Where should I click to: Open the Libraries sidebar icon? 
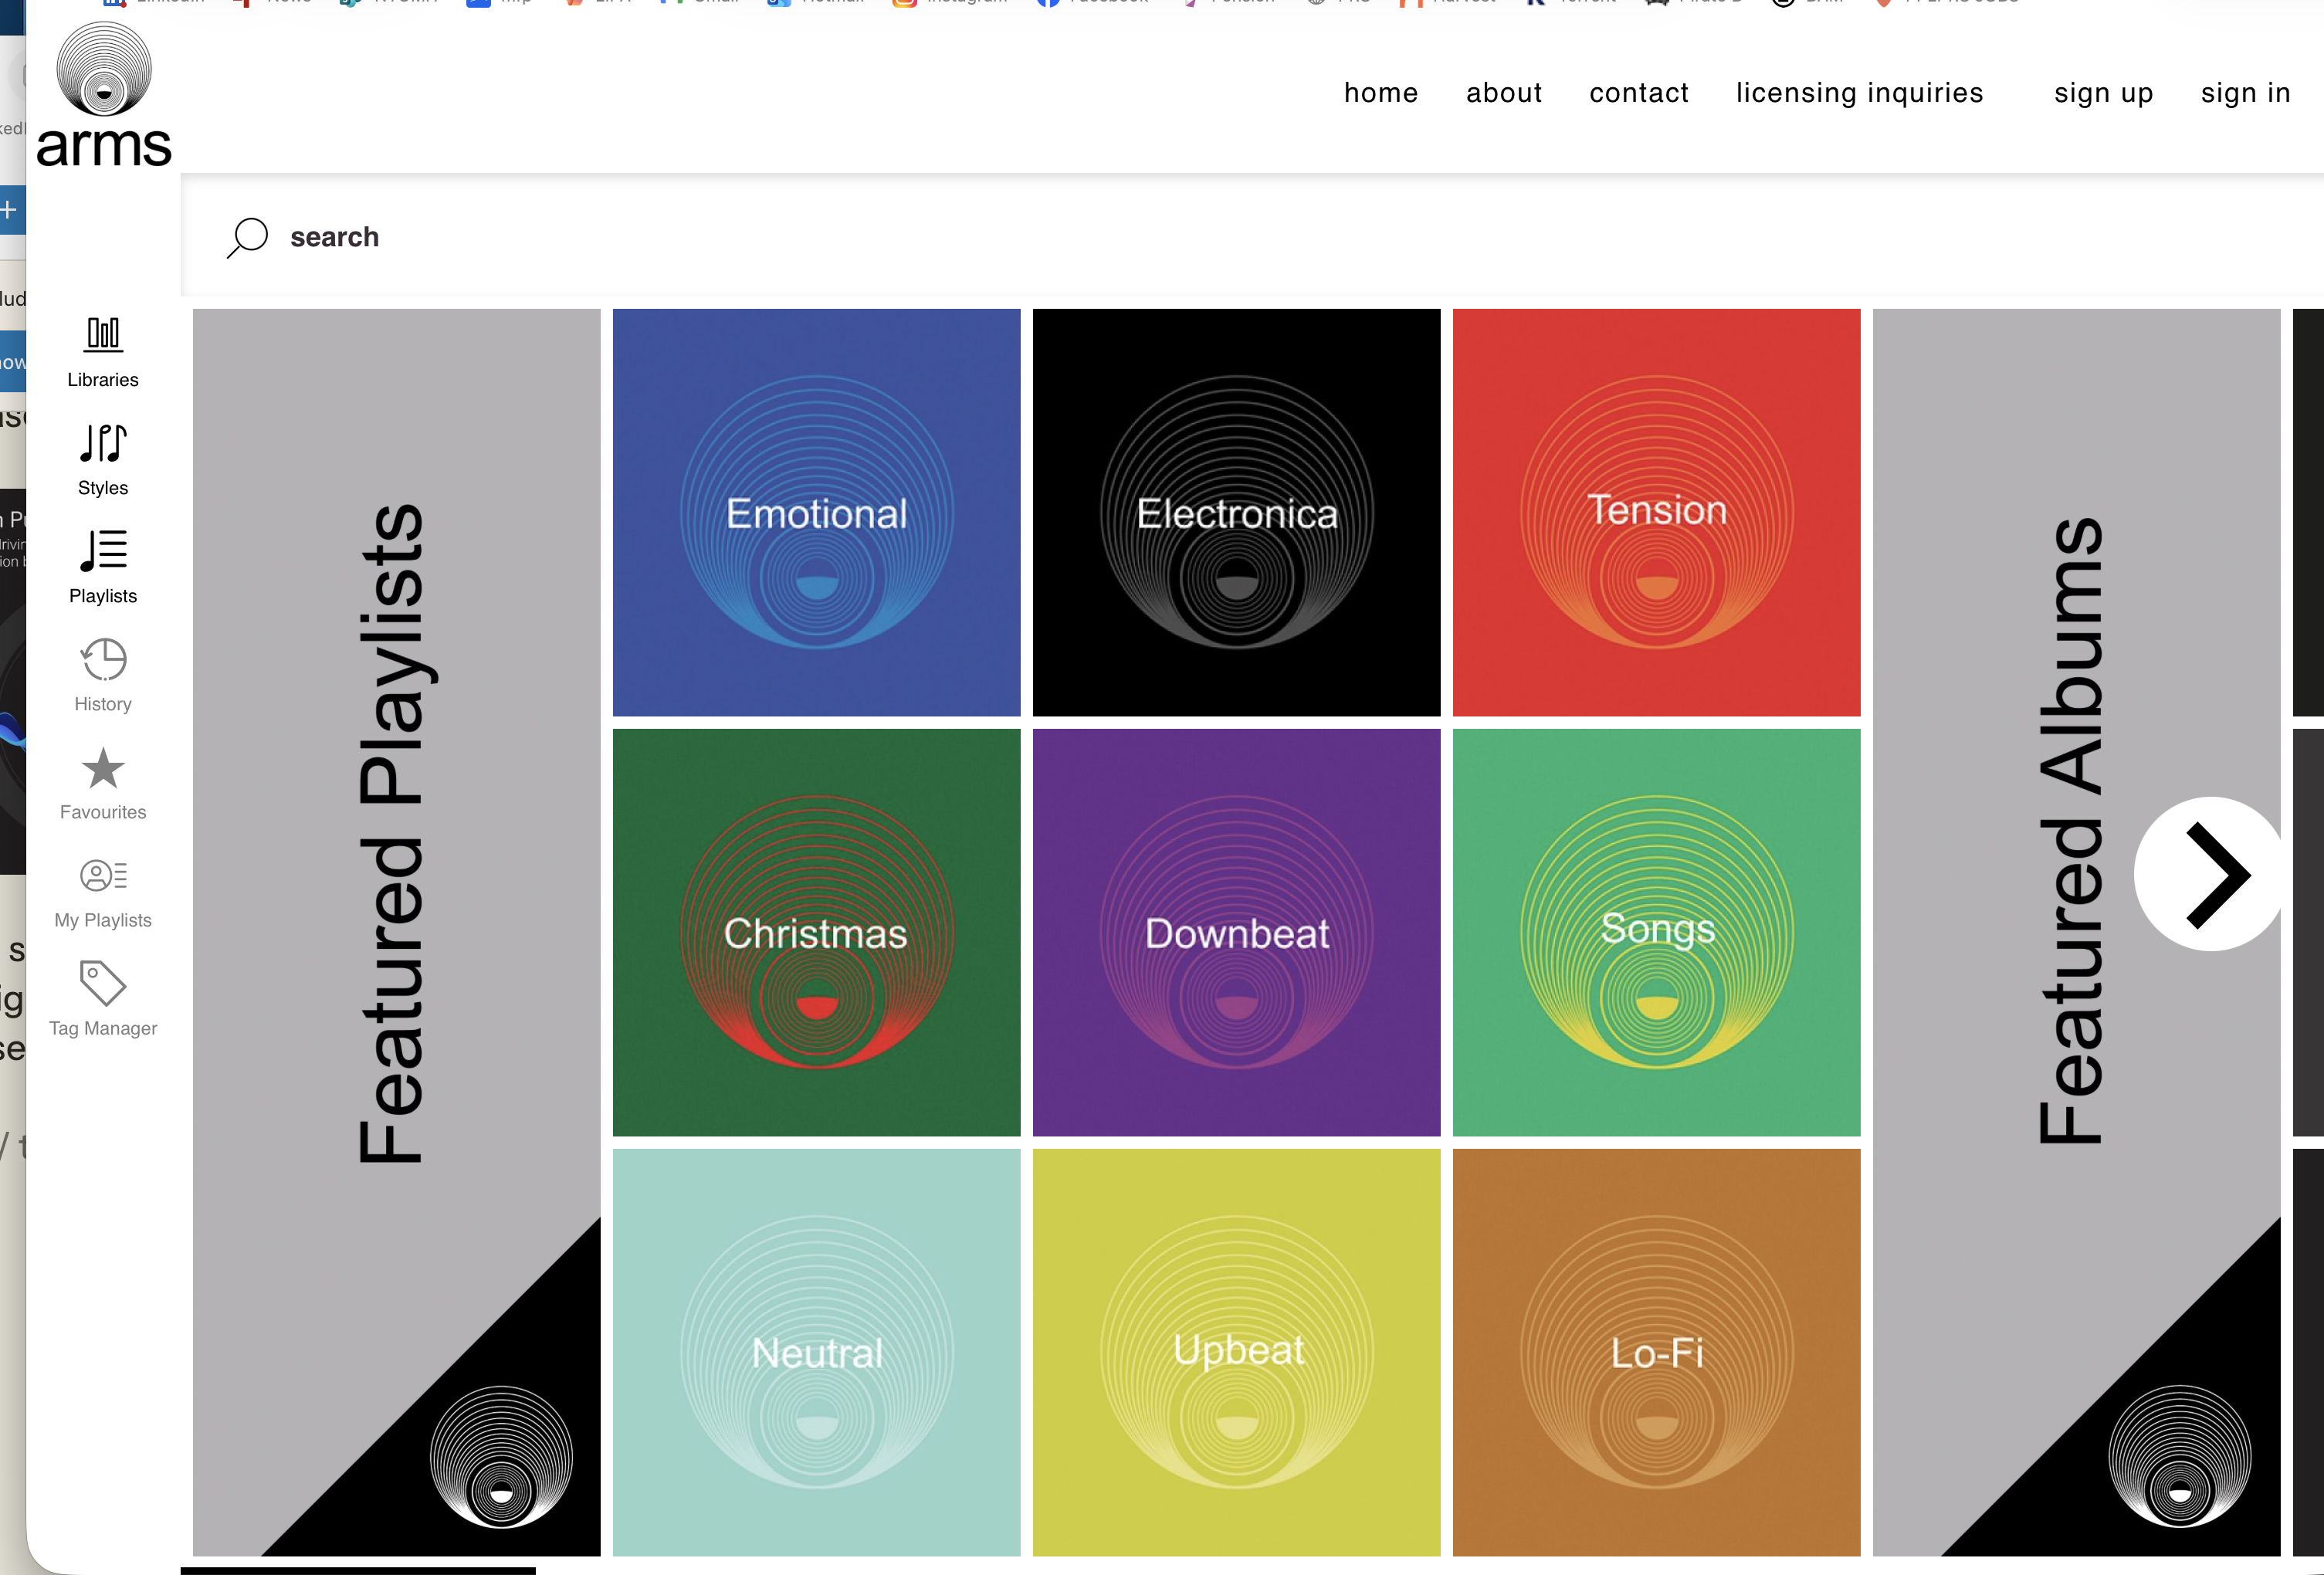[x=103, y=335]
